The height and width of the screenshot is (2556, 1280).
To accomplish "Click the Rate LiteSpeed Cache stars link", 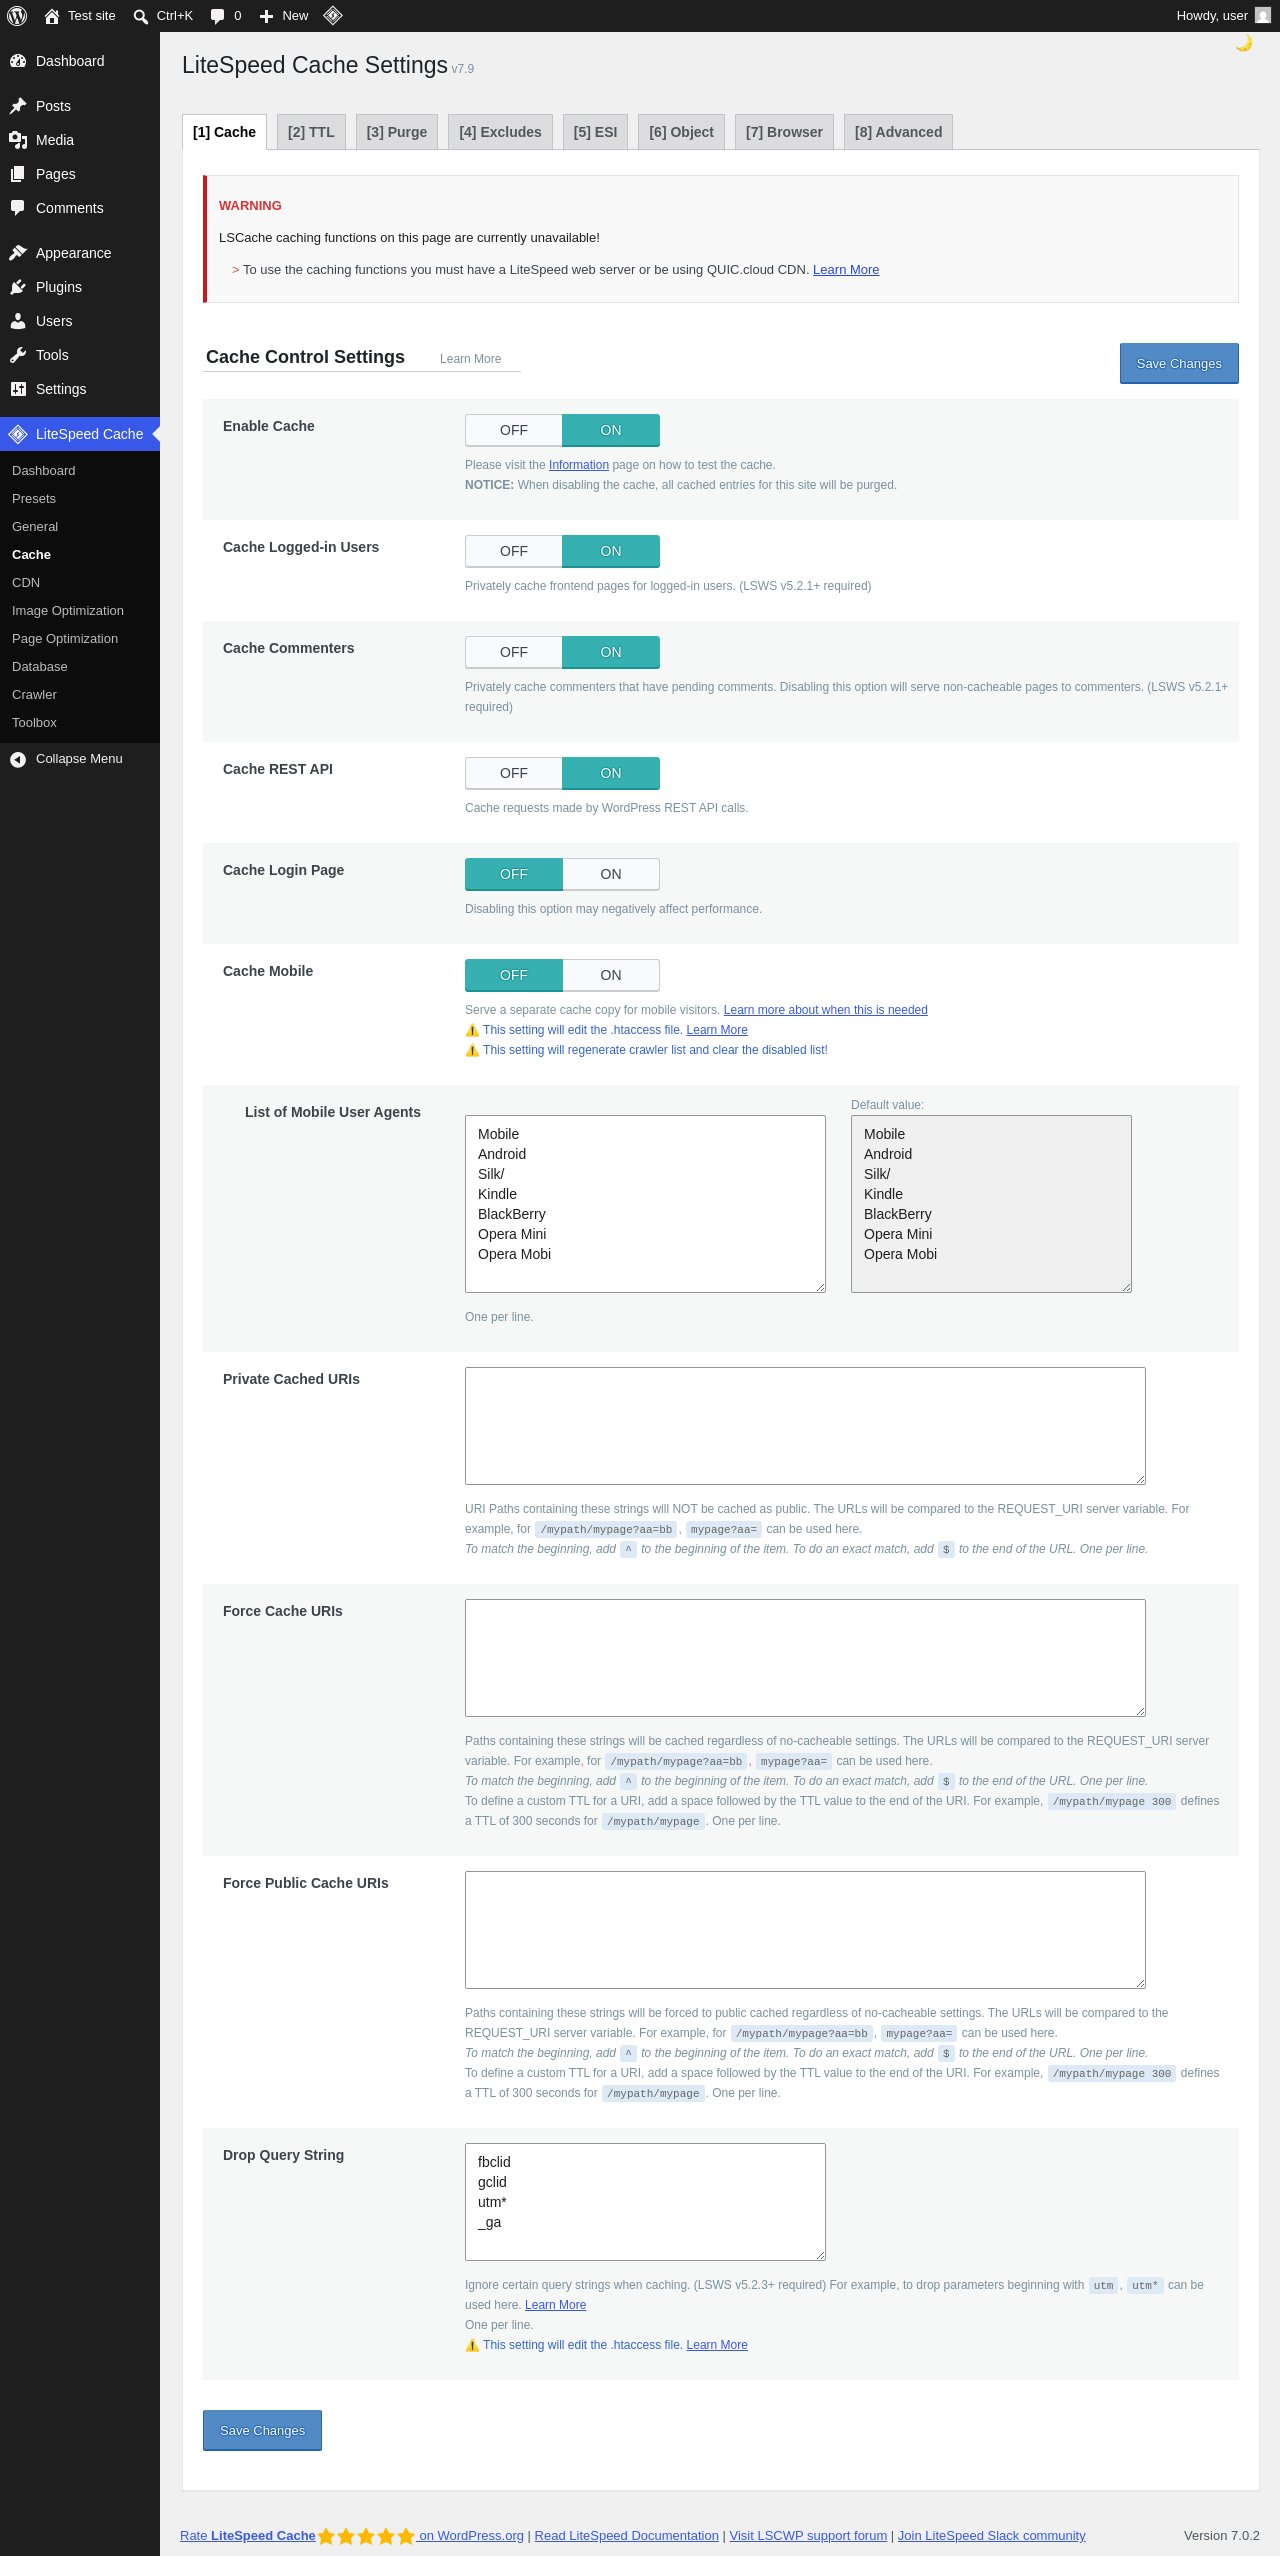I will pos(352,2536).
